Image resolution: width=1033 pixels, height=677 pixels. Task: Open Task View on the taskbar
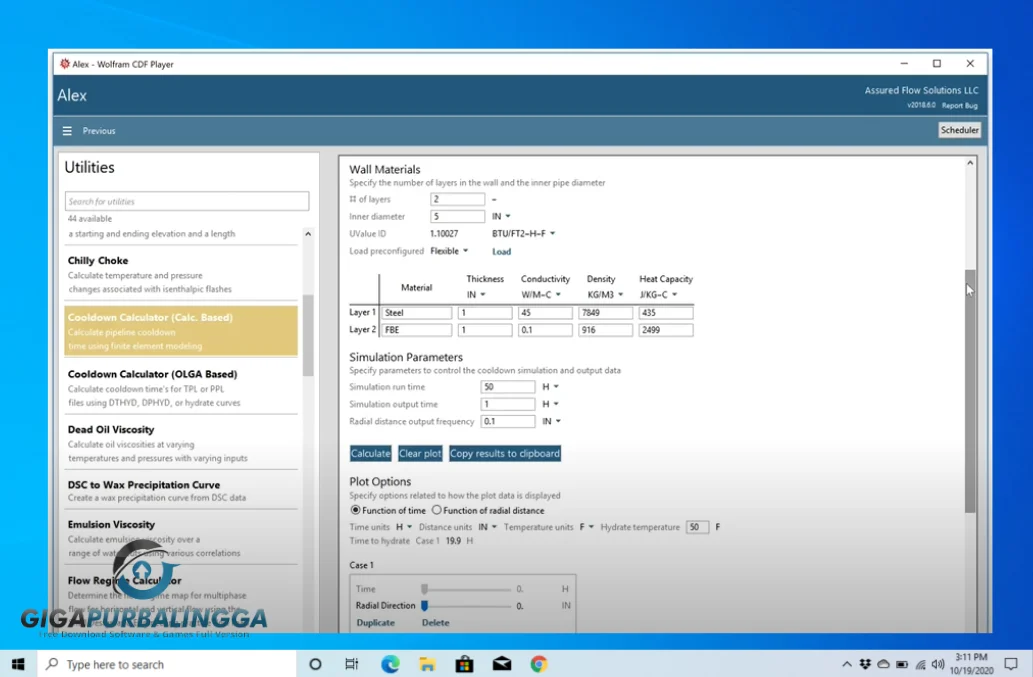[351, 664]
